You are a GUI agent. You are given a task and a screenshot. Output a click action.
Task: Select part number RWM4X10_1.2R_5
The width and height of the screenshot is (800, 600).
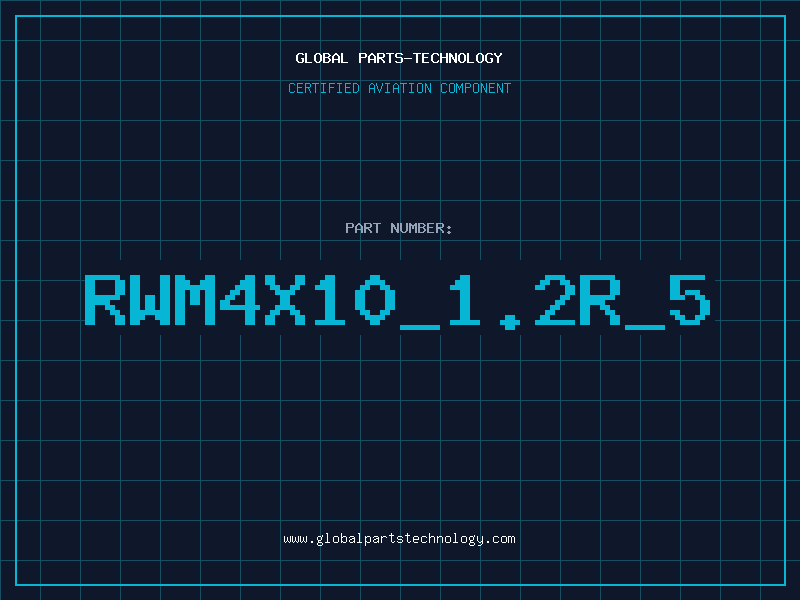click(x=397, y=302)
